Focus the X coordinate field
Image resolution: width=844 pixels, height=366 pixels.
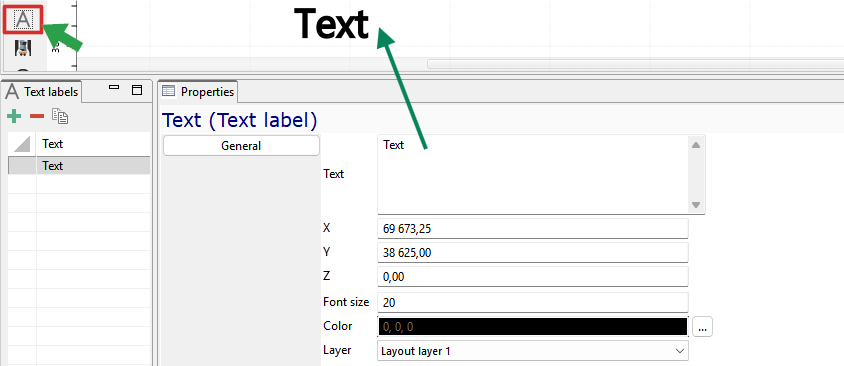(x=533, y=228)
